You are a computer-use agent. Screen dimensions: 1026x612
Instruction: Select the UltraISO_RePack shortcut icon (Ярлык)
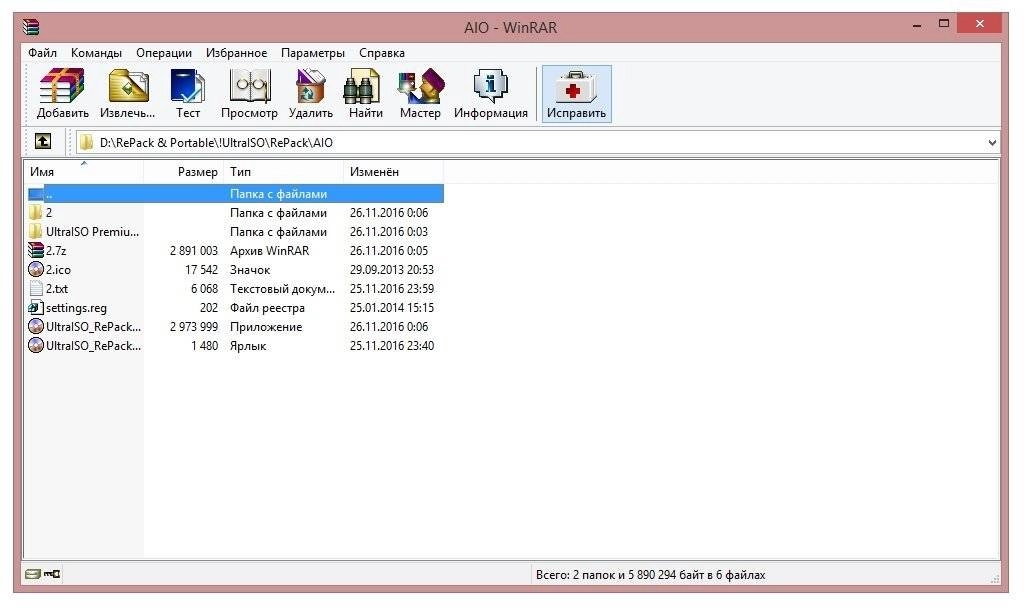[x=35, y=346]
